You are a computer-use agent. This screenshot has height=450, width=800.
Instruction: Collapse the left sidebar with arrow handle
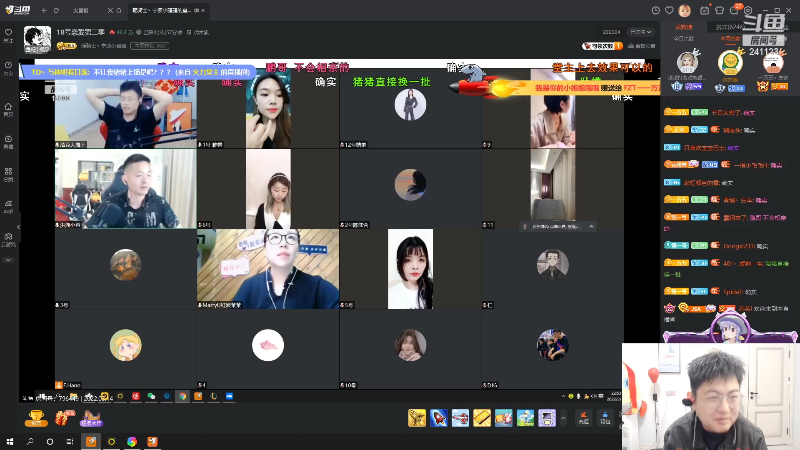[x=18, y=227]
